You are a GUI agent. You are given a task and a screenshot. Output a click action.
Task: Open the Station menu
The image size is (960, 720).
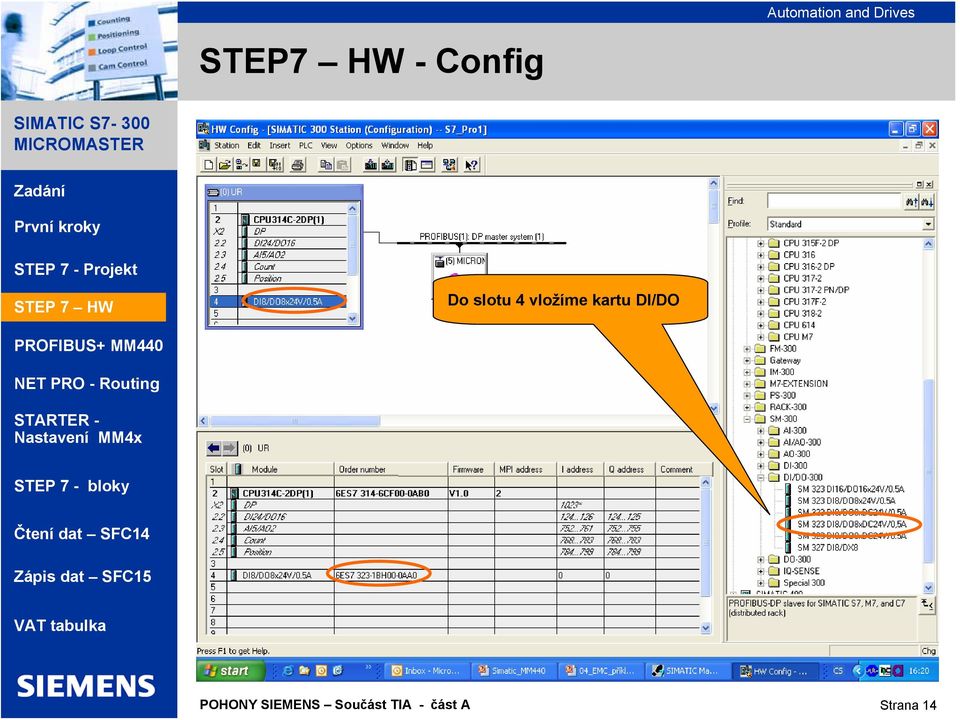click(x=227, y=146)
